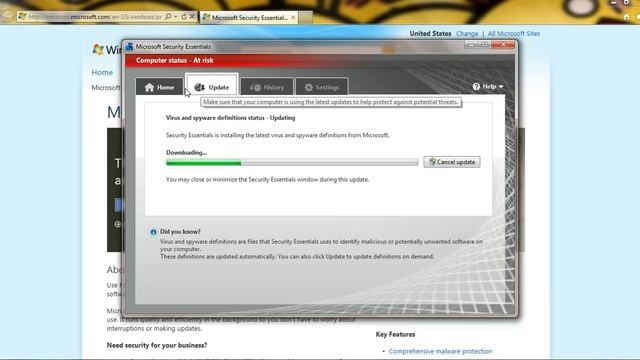Close the Microsoft Security Essentials browser tab
The width and height of the screenshot is (640, 360).
click(293, 18)
